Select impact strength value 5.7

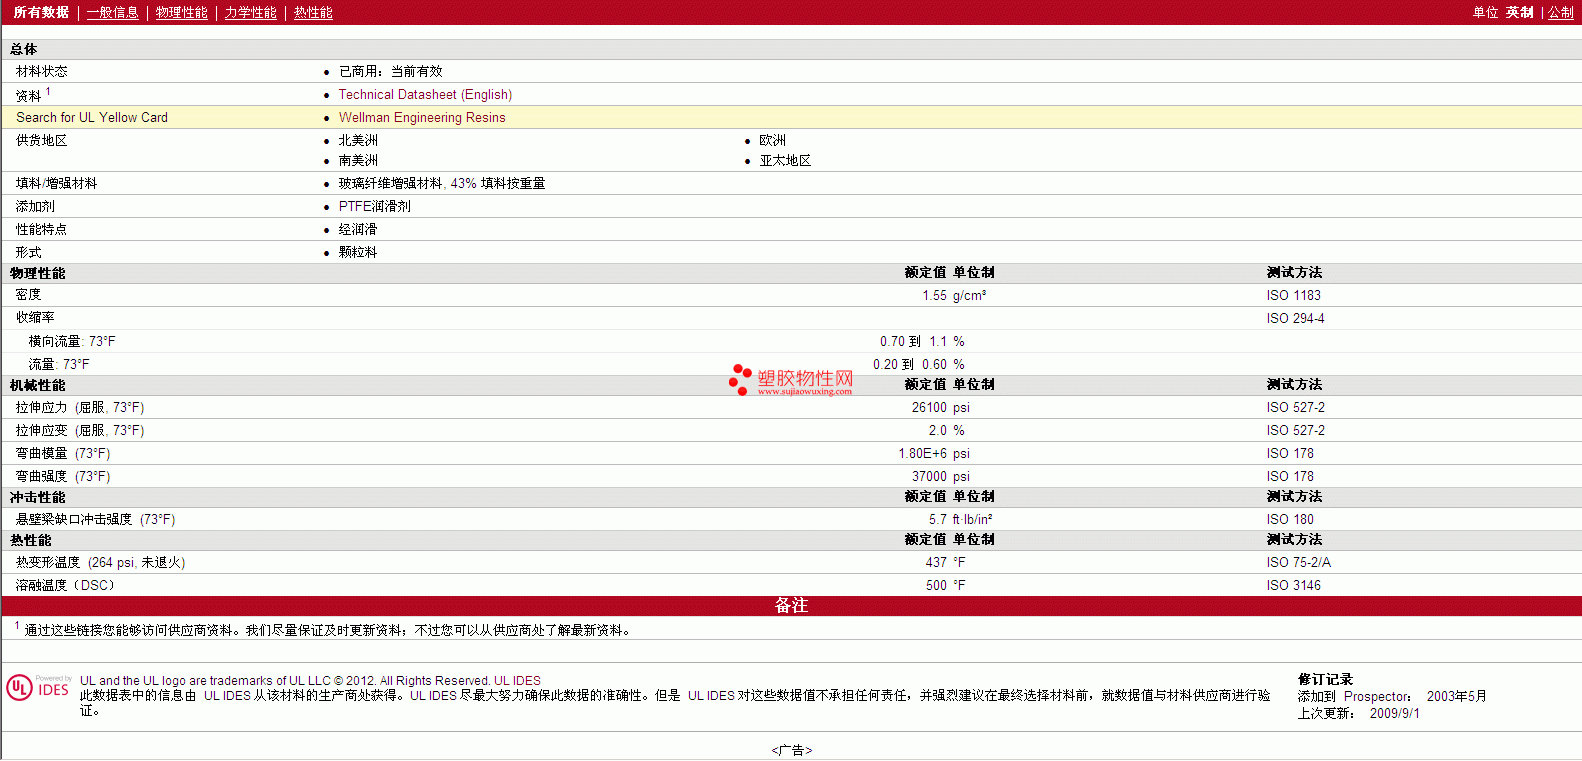(937, 519)
